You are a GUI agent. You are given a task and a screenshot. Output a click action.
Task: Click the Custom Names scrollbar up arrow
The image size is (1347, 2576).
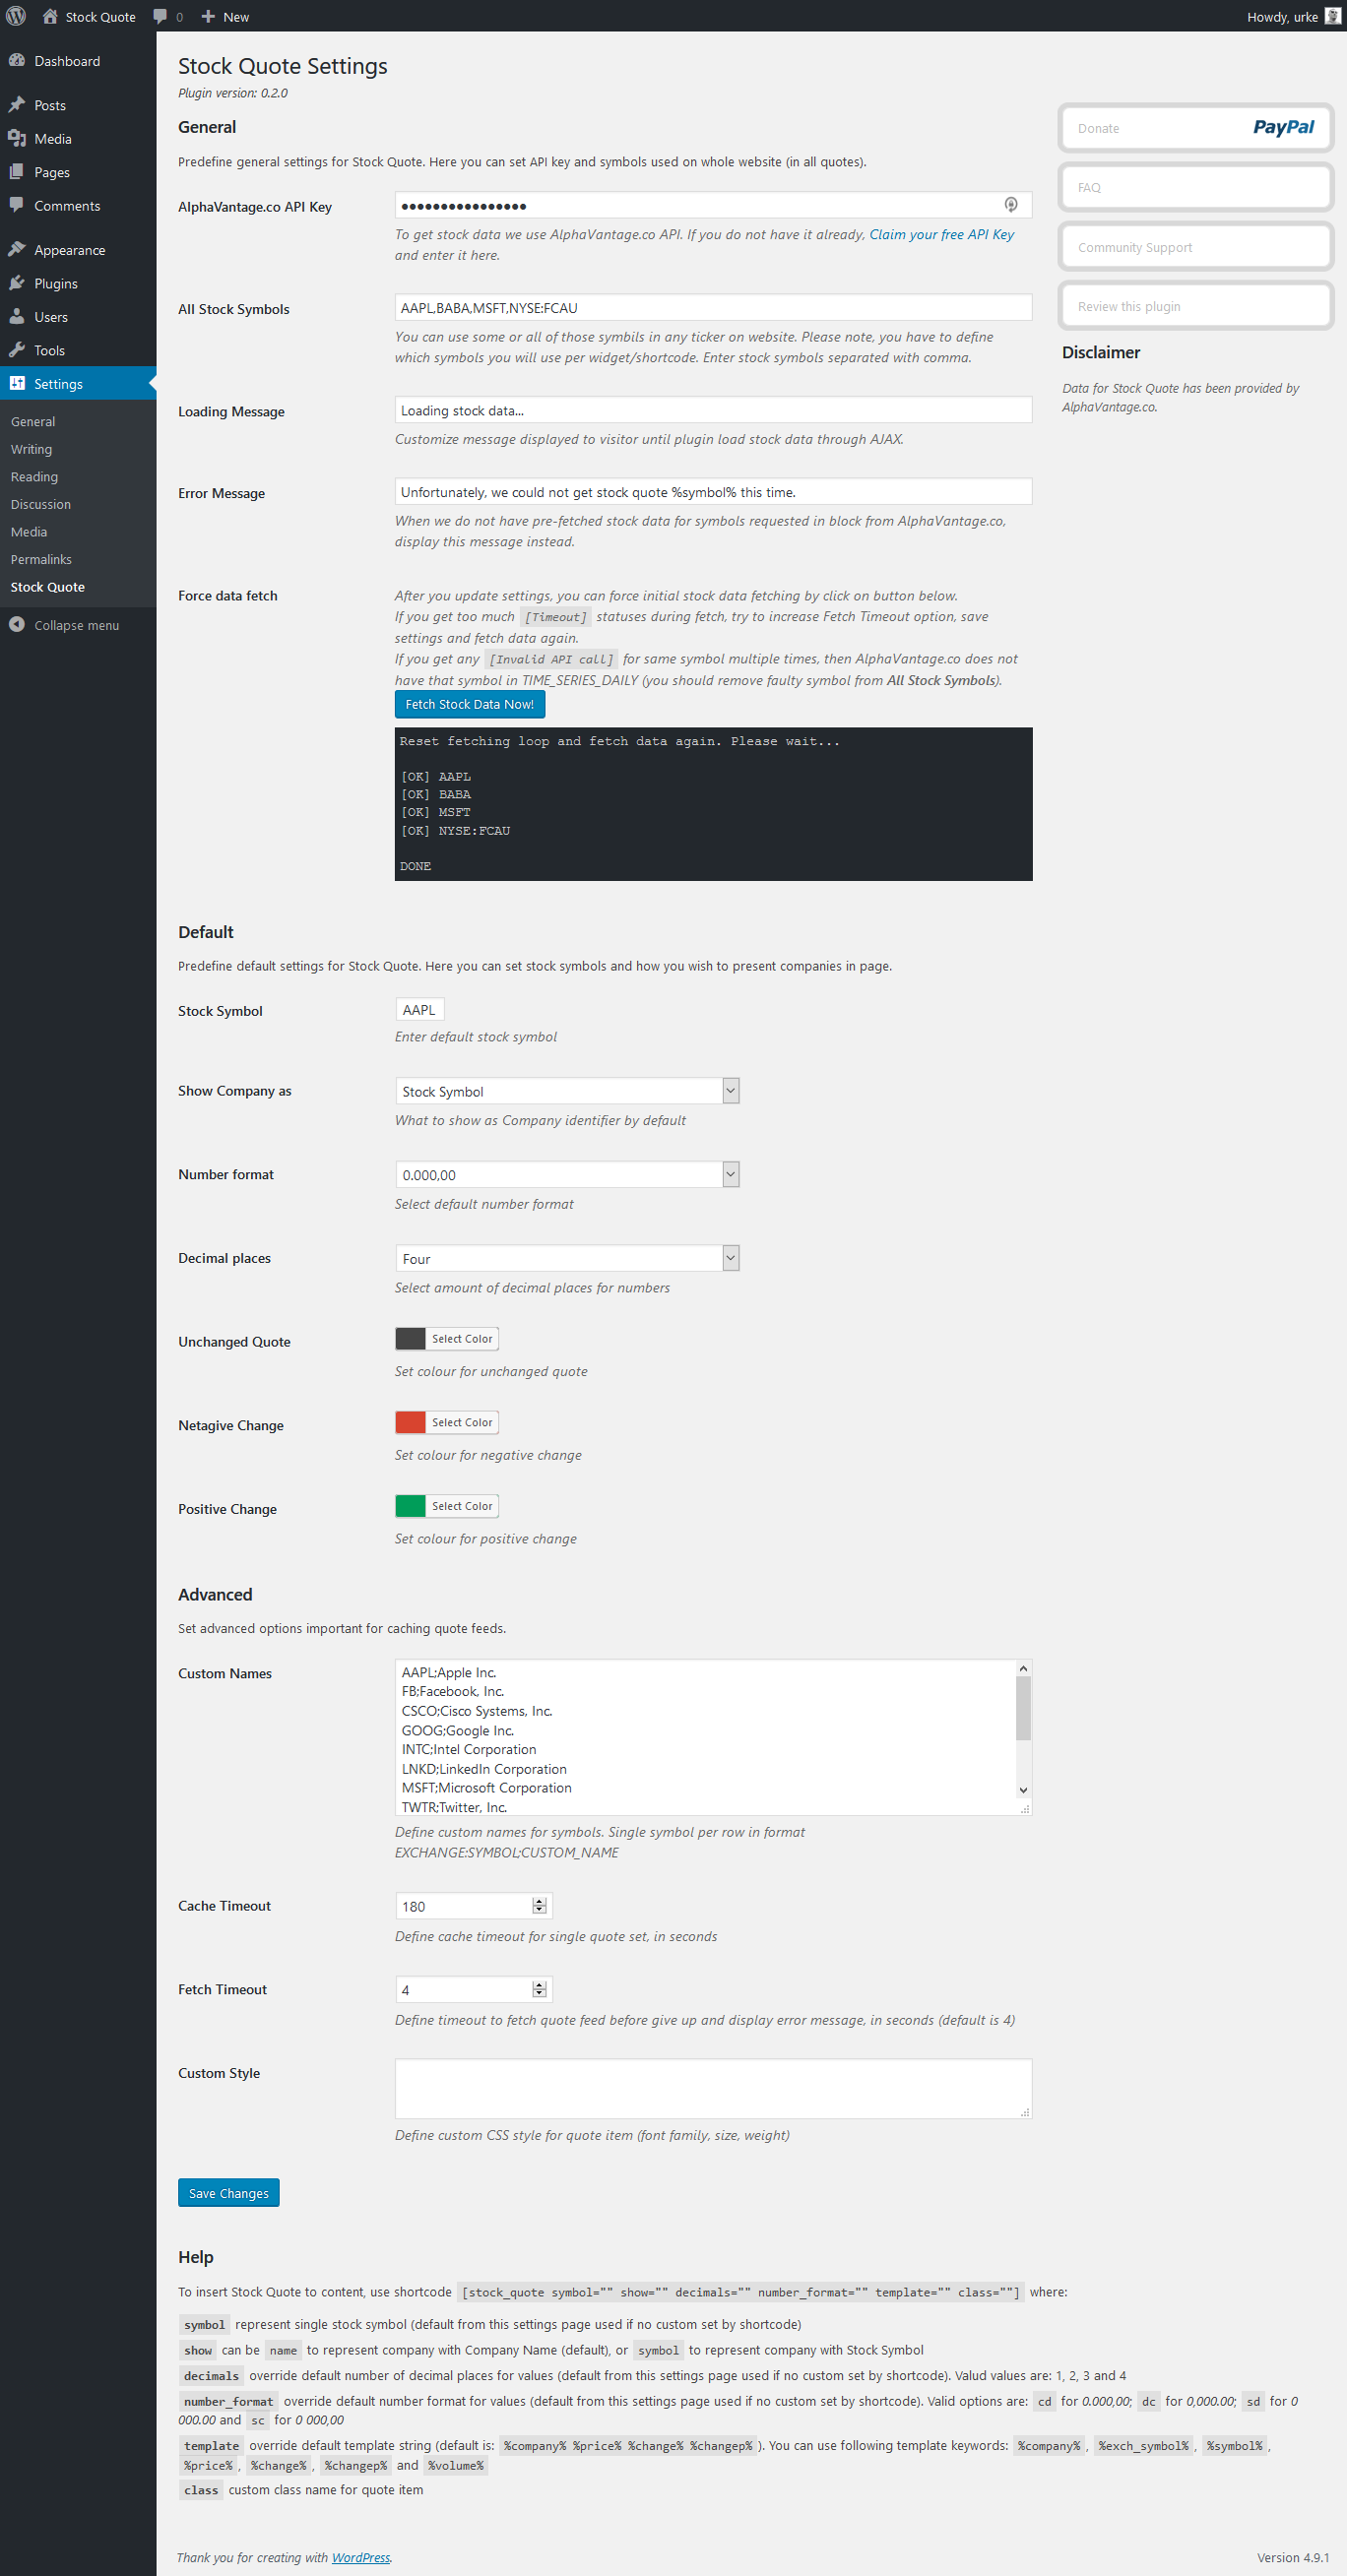click(1023, 1668)
